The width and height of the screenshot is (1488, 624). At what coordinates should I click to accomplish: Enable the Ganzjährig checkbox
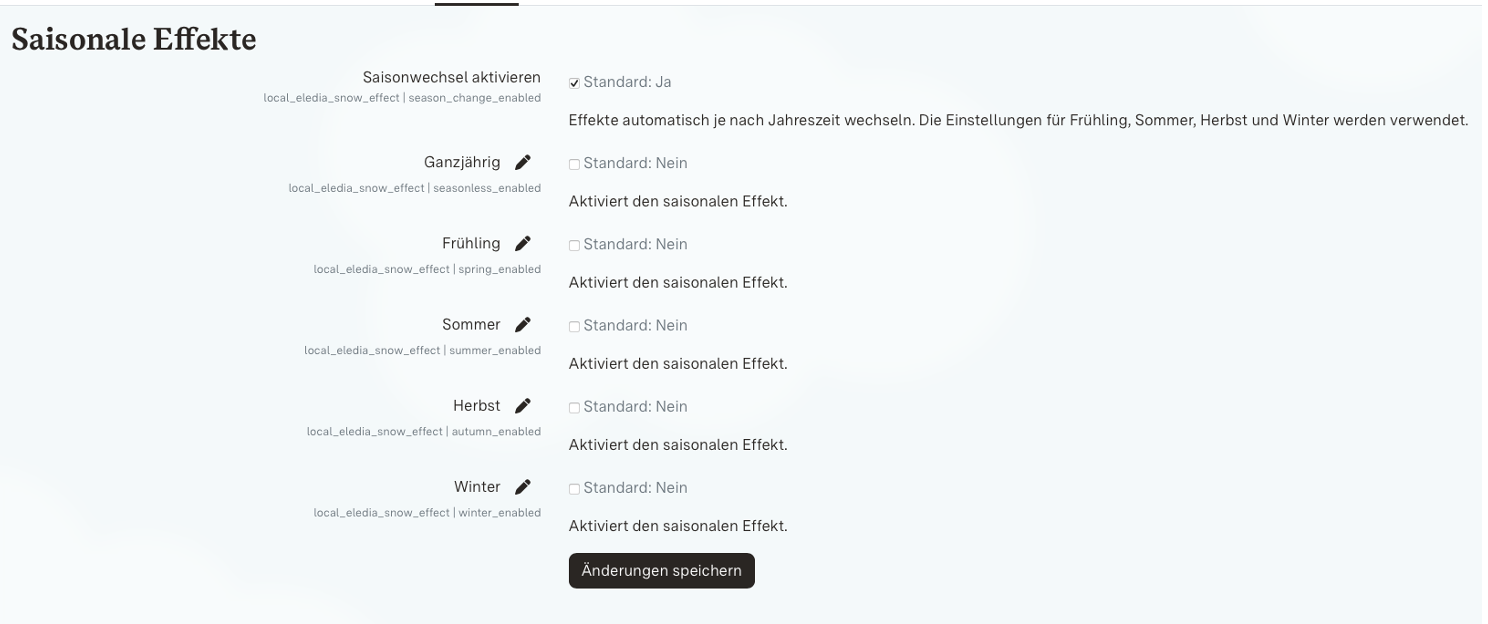(x=574, y=164)
